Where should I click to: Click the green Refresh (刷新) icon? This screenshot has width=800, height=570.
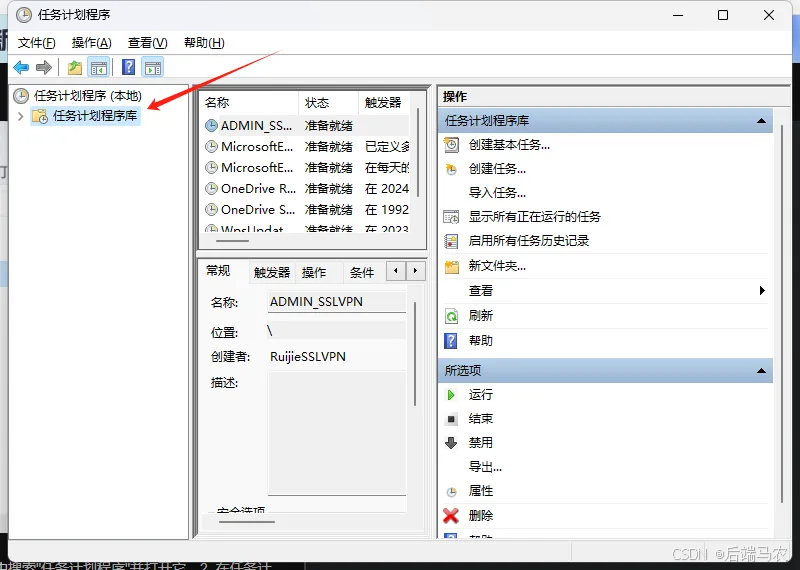[452, 316]
